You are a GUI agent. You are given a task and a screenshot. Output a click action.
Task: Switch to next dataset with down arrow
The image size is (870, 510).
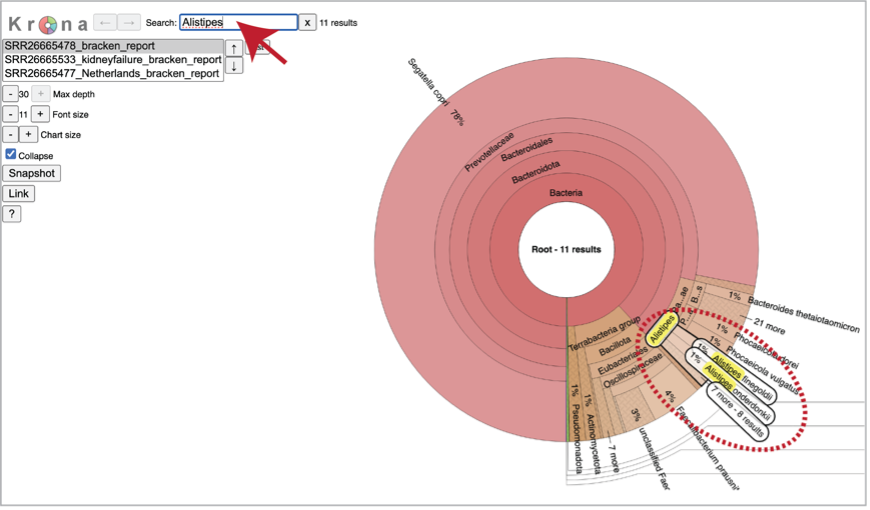234,66
